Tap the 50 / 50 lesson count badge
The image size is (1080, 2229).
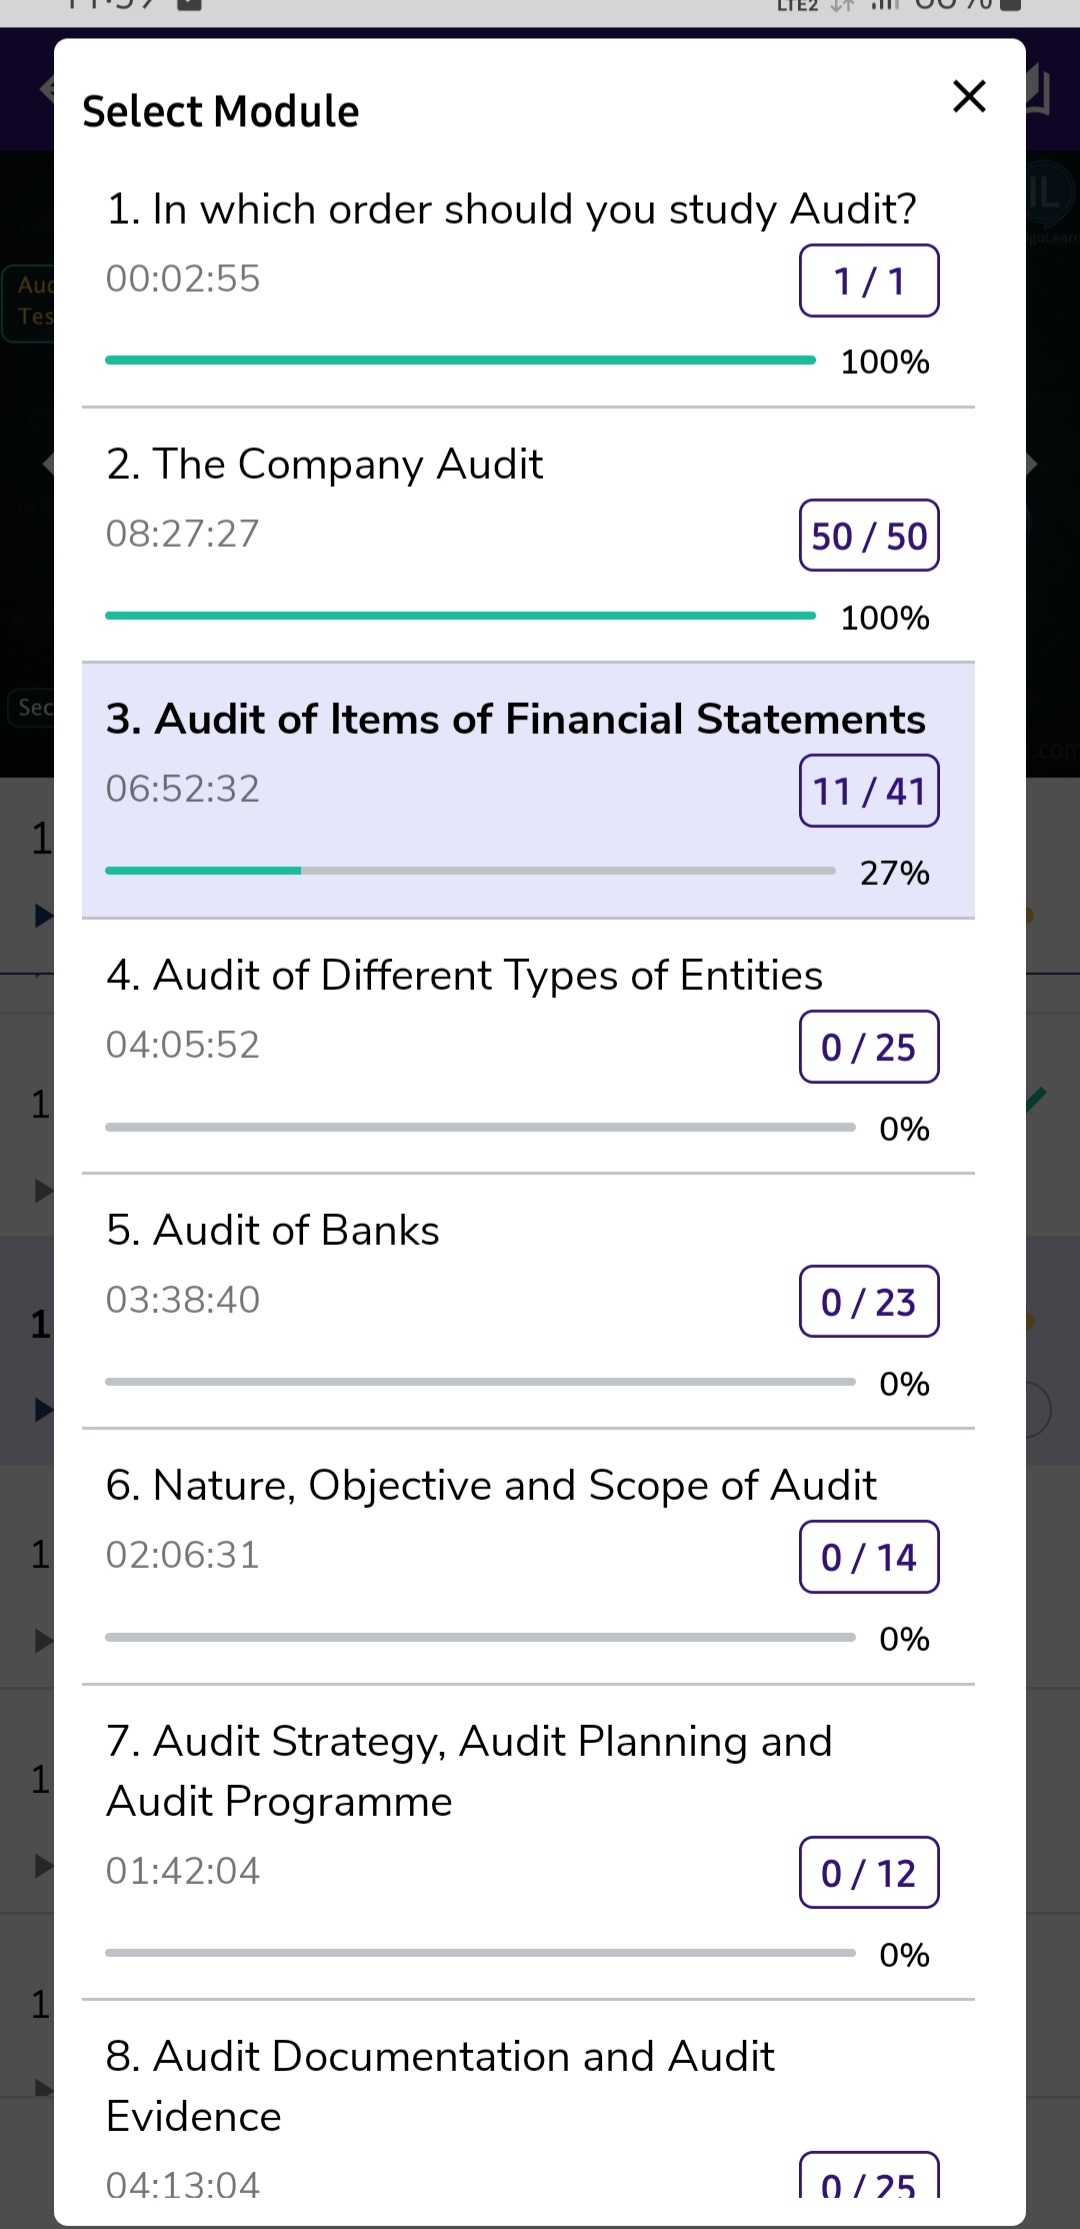click(869, 536)
